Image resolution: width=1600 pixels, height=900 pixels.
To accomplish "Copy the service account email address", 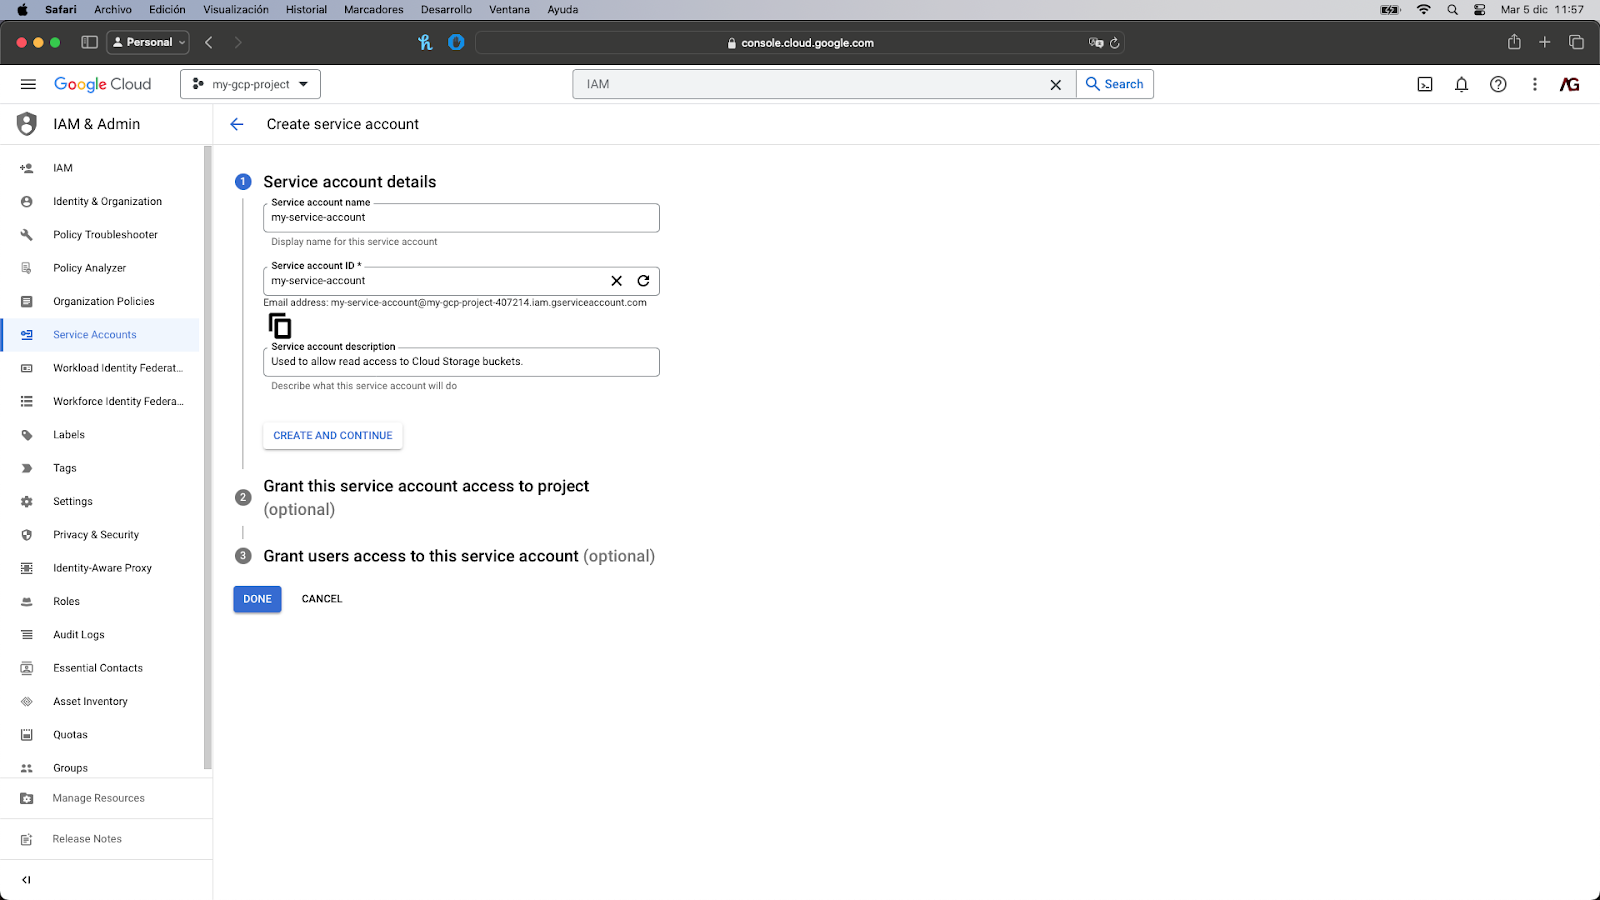I will [279, 323].
